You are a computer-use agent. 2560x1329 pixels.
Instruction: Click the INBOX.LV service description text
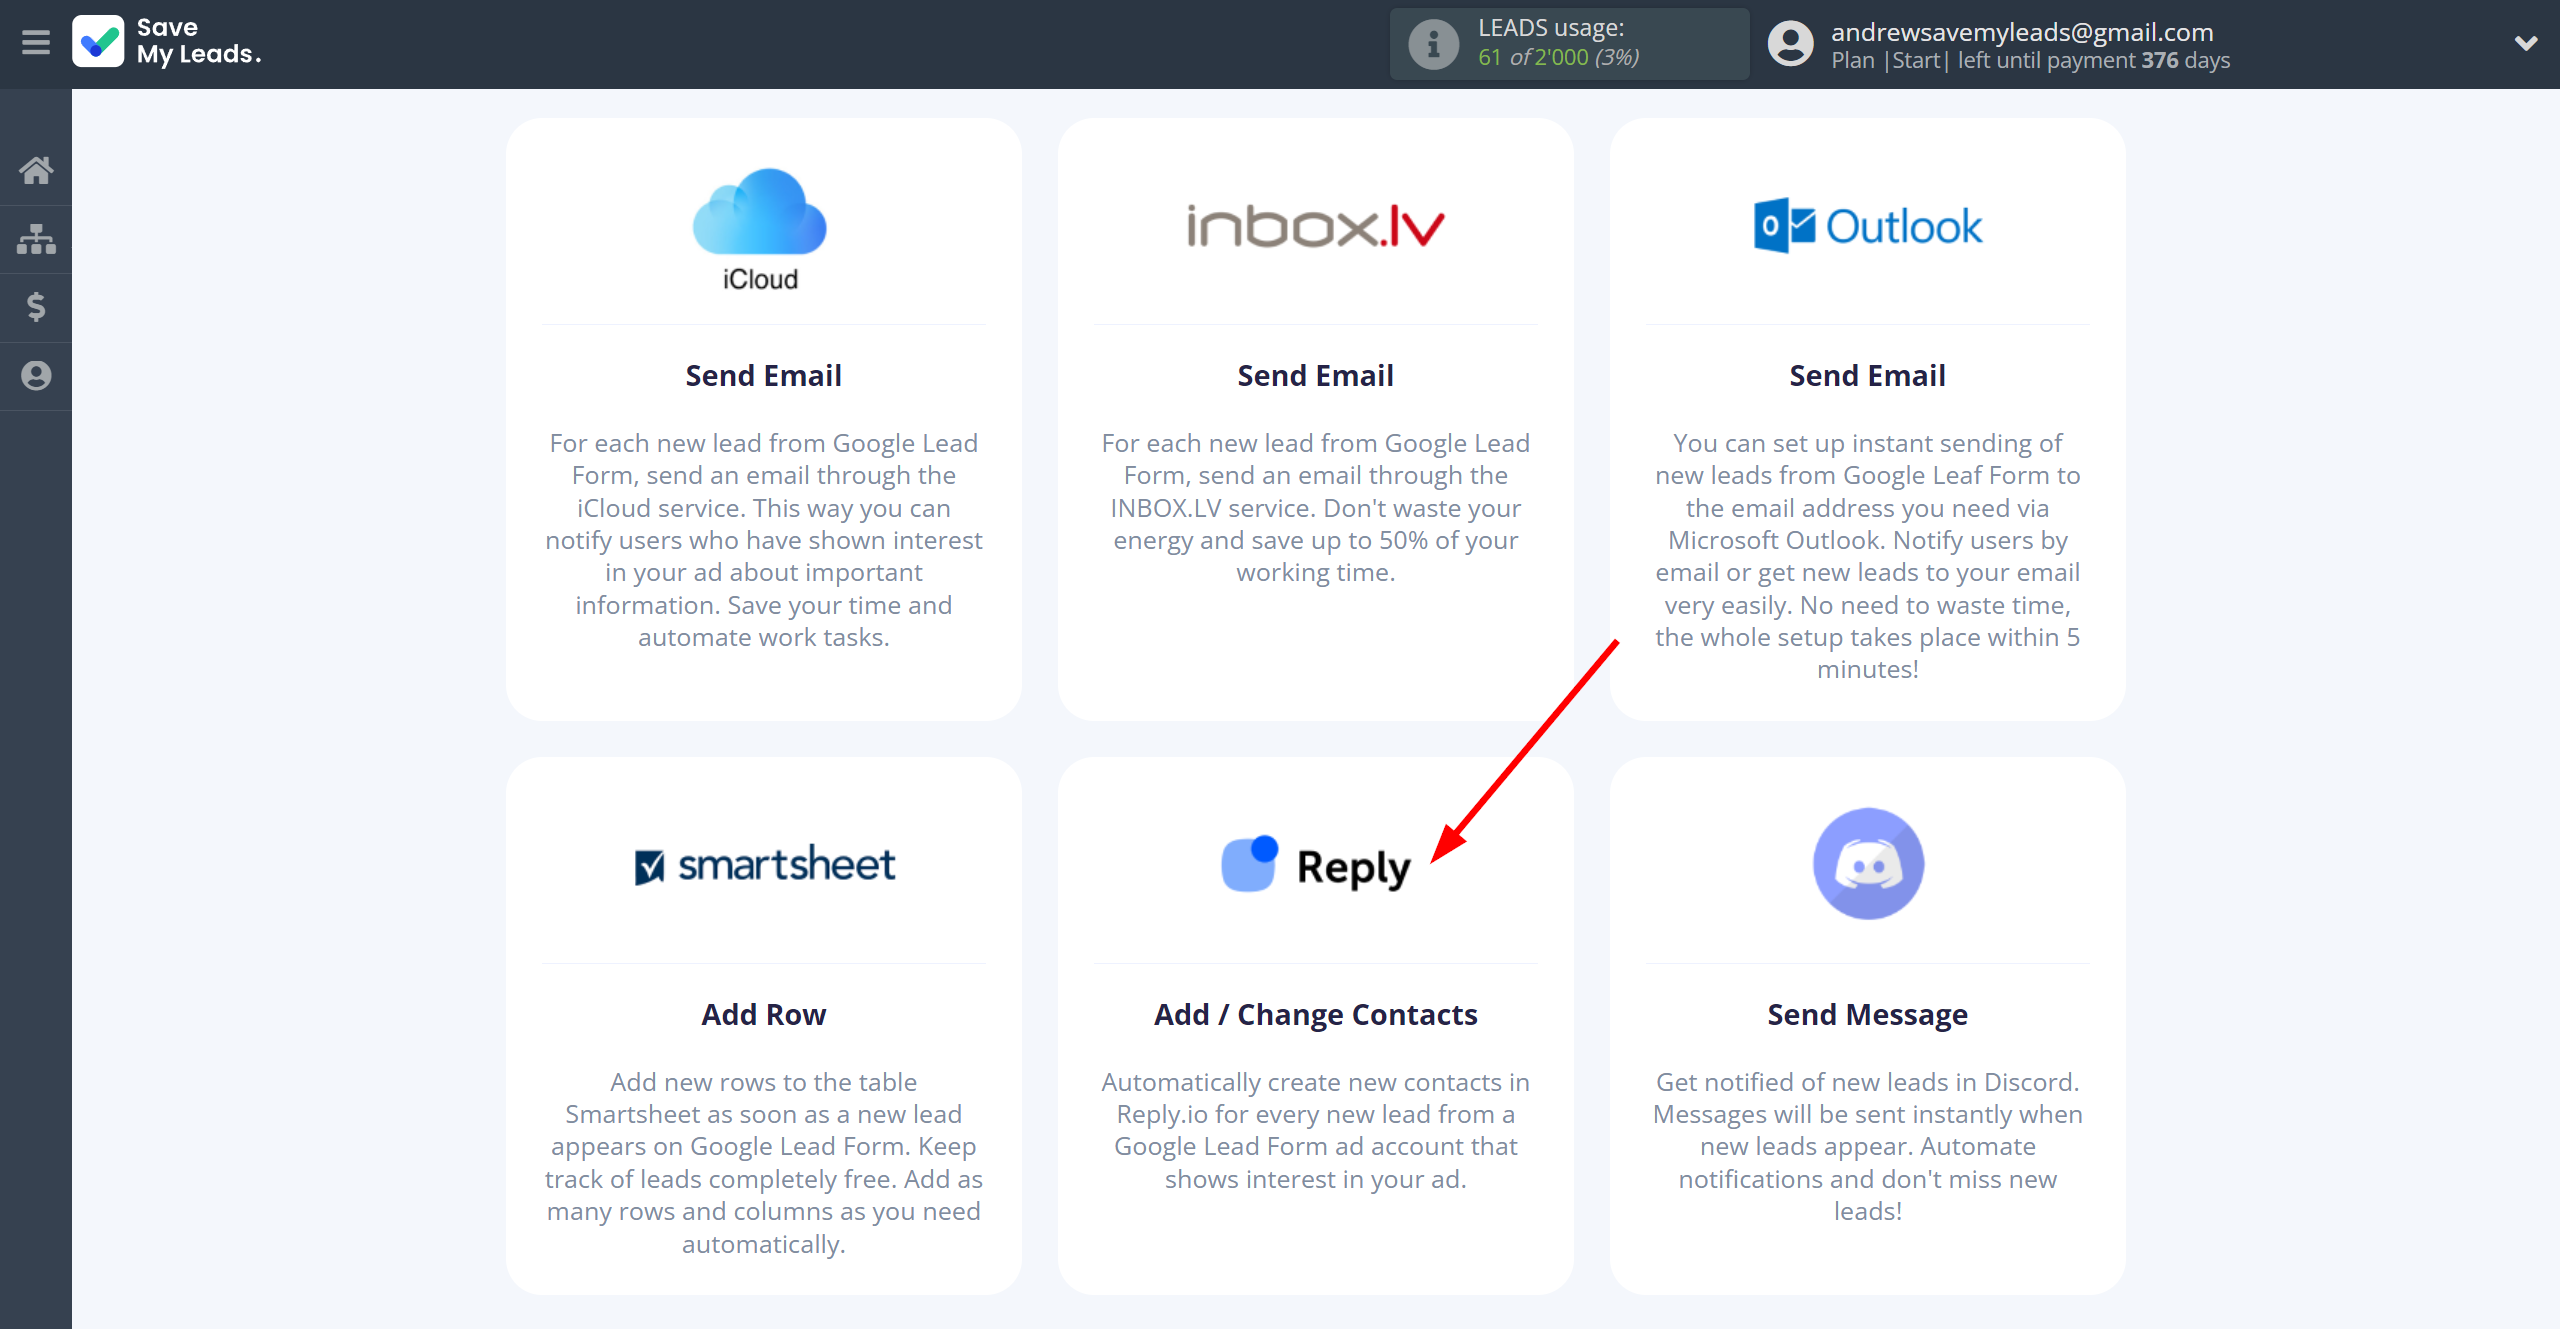click(1315, 508)
